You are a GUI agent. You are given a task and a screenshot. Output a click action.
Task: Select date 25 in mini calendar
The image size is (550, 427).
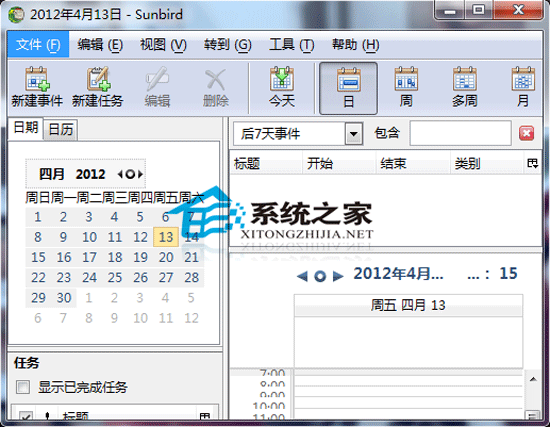115,278
